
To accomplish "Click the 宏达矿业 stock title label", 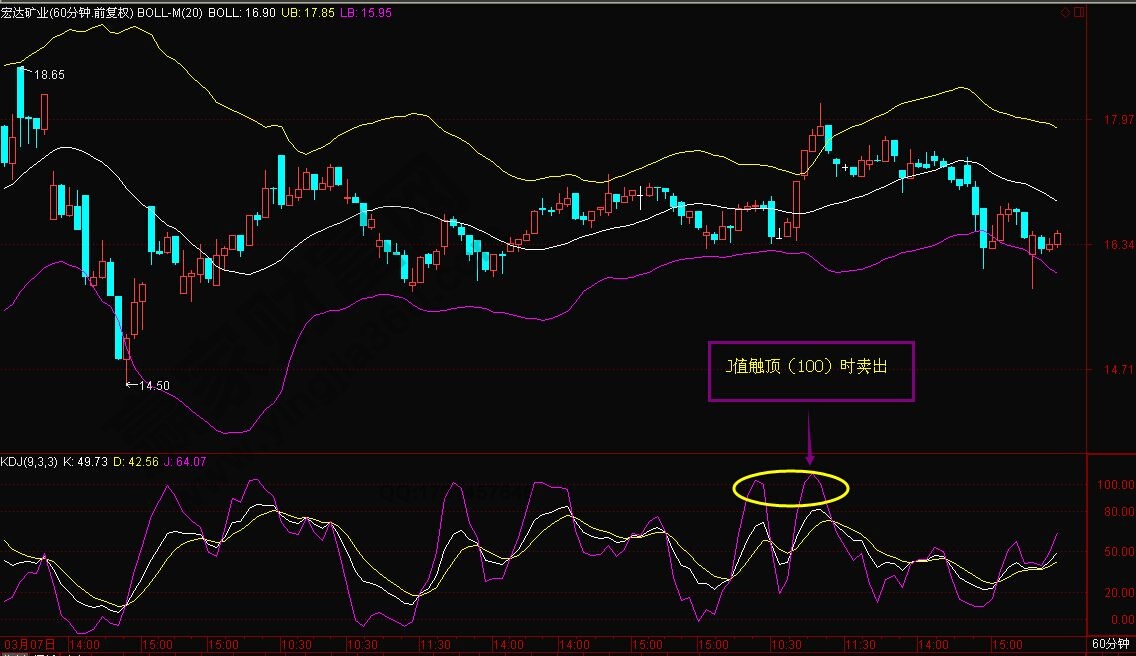I will pos(23,11).
